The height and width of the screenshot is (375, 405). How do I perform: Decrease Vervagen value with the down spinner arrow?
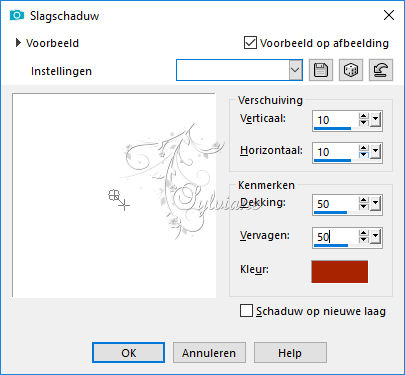click(x=364, y=240)
